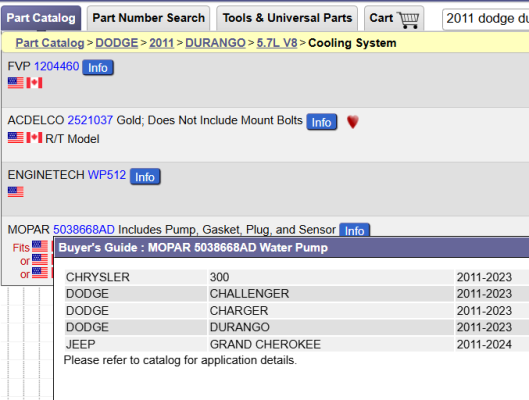Image resolution: width=529 pixels, height=400 pixels.
Task: Click US flag next to Fits
Action: coord(40,246)
